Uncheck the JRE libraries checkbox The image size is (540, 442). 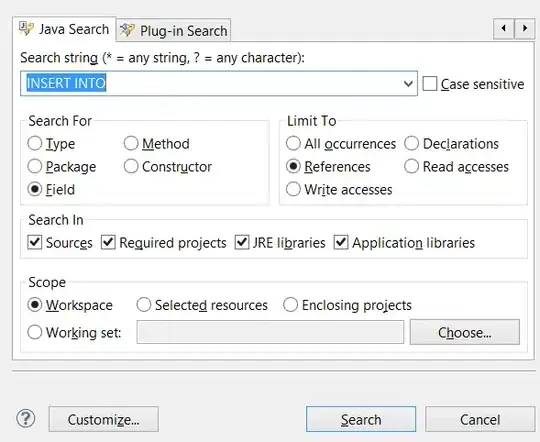coord(242,243)
